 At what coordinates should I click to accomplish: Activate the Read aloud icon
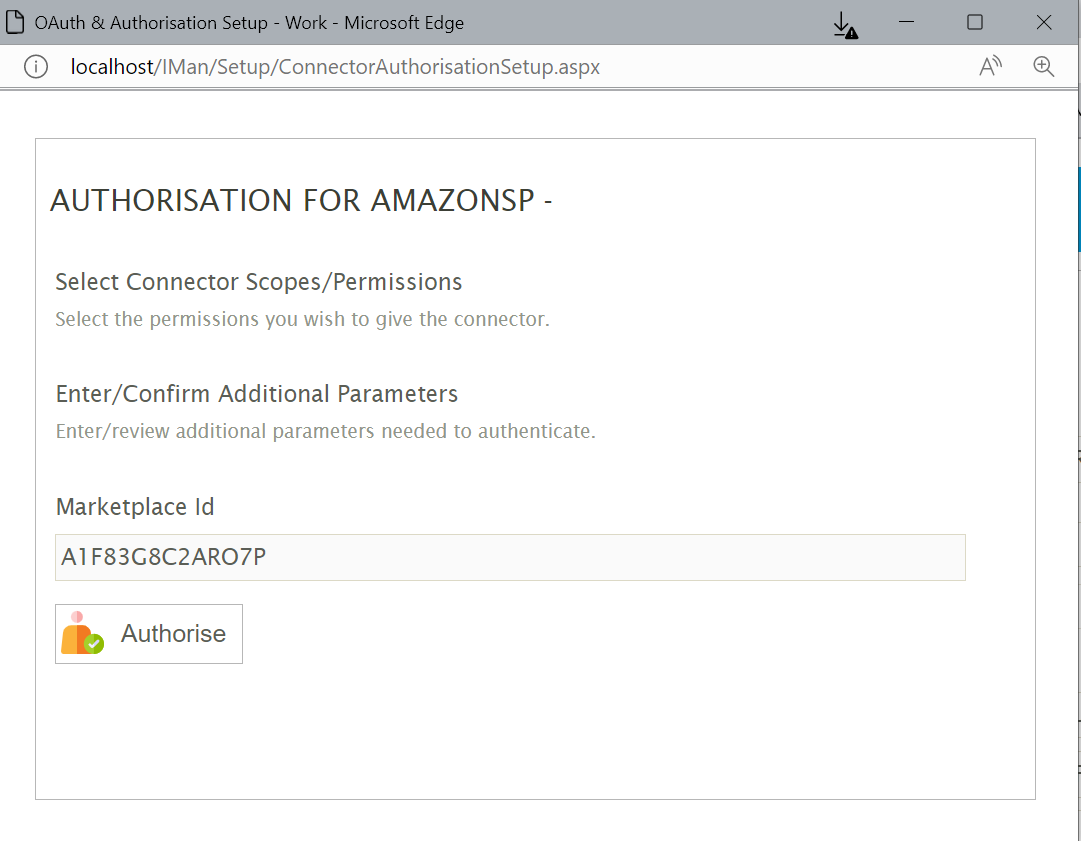(x=990, y=67)
